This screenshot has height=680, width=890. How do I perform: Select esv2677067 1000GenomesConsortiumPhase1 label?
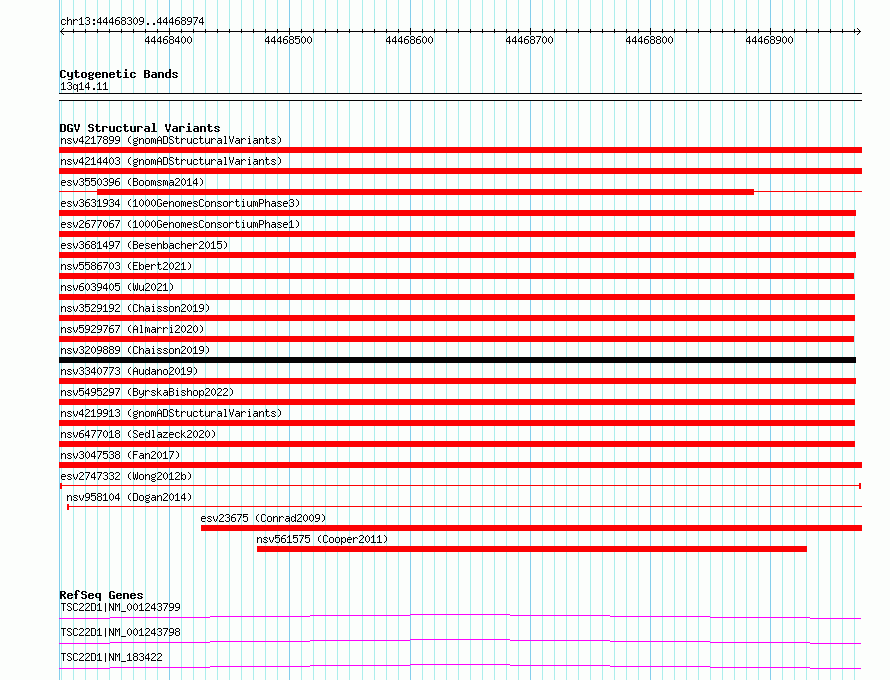click(180, 224)
